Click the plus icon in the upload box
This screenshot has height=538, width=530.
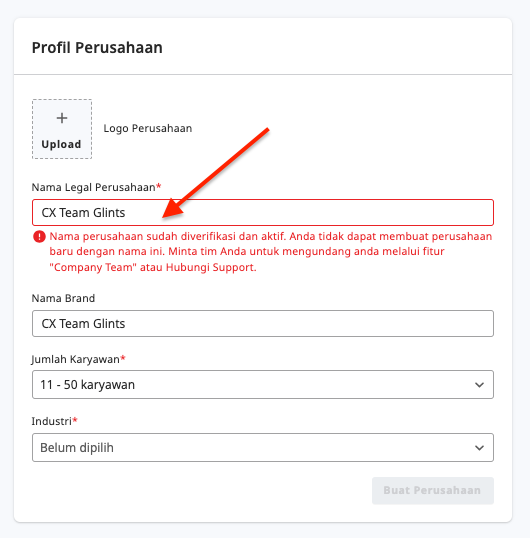[x=62, y=118]
